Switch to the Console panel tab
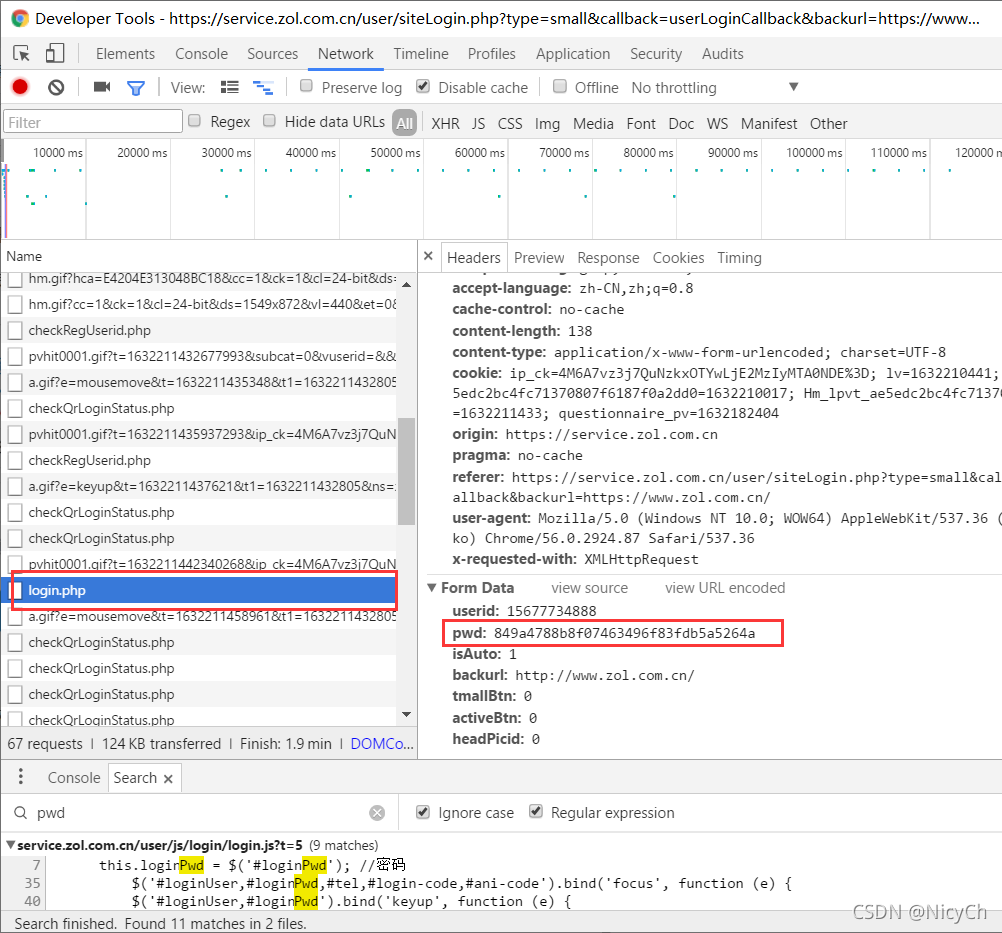The image size is (1002, 933). [x=201, y=54]
